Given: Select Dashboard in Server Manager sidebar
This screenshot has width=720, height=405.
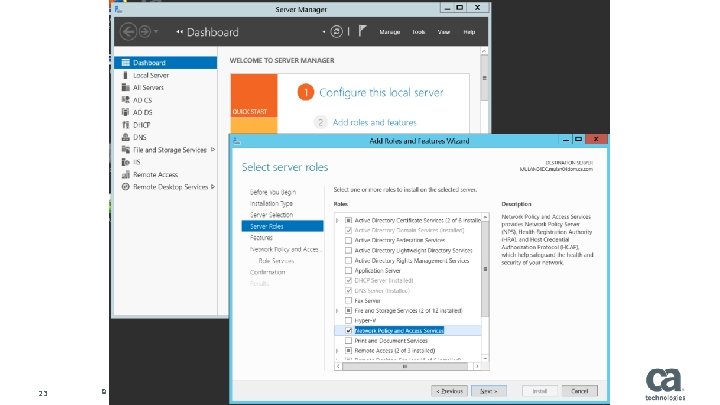Looking at the screenshot, I should (165, 62).
